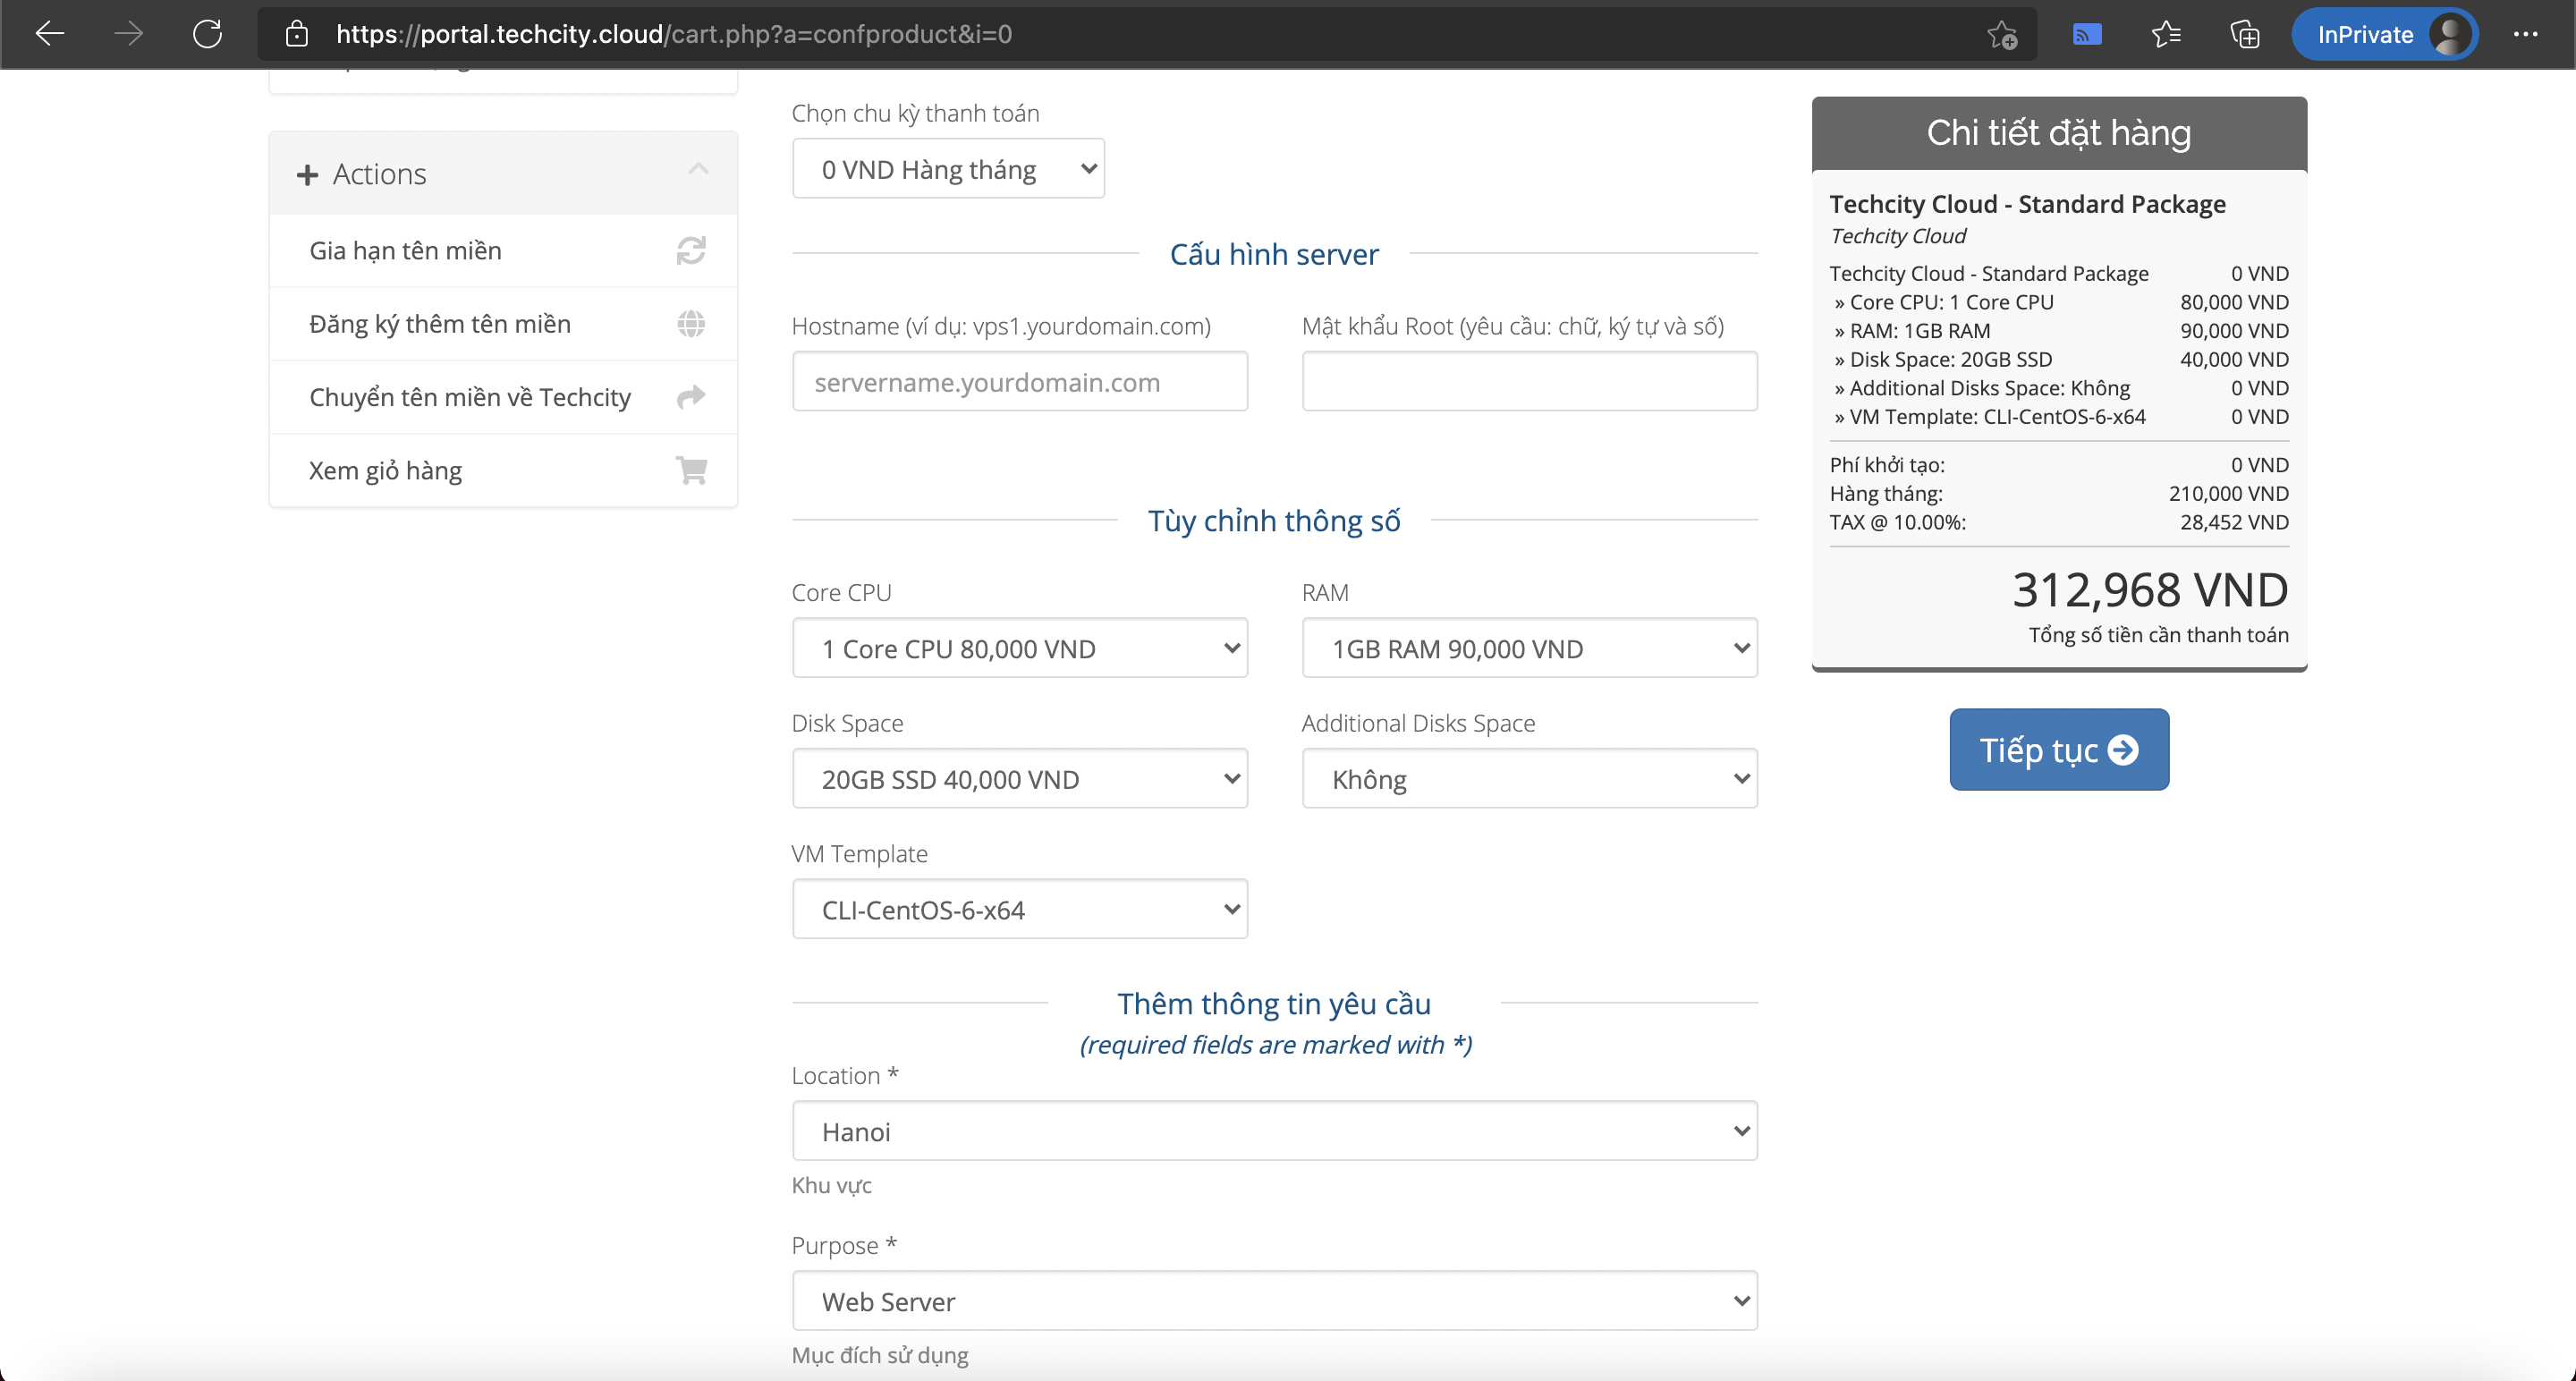The height and width of the screenshot is (1381, 2576).
Task: Click cart icon beside Xem giỏ hàng
Action: click(691, 470)
